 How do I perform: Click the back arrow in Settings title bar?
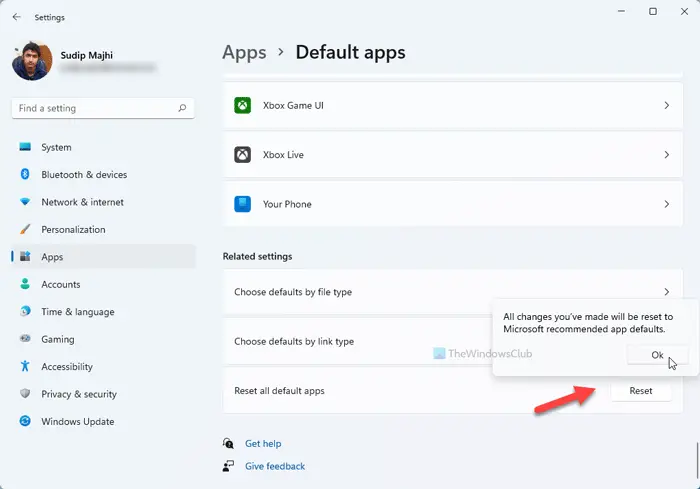[x=17, y=17]
